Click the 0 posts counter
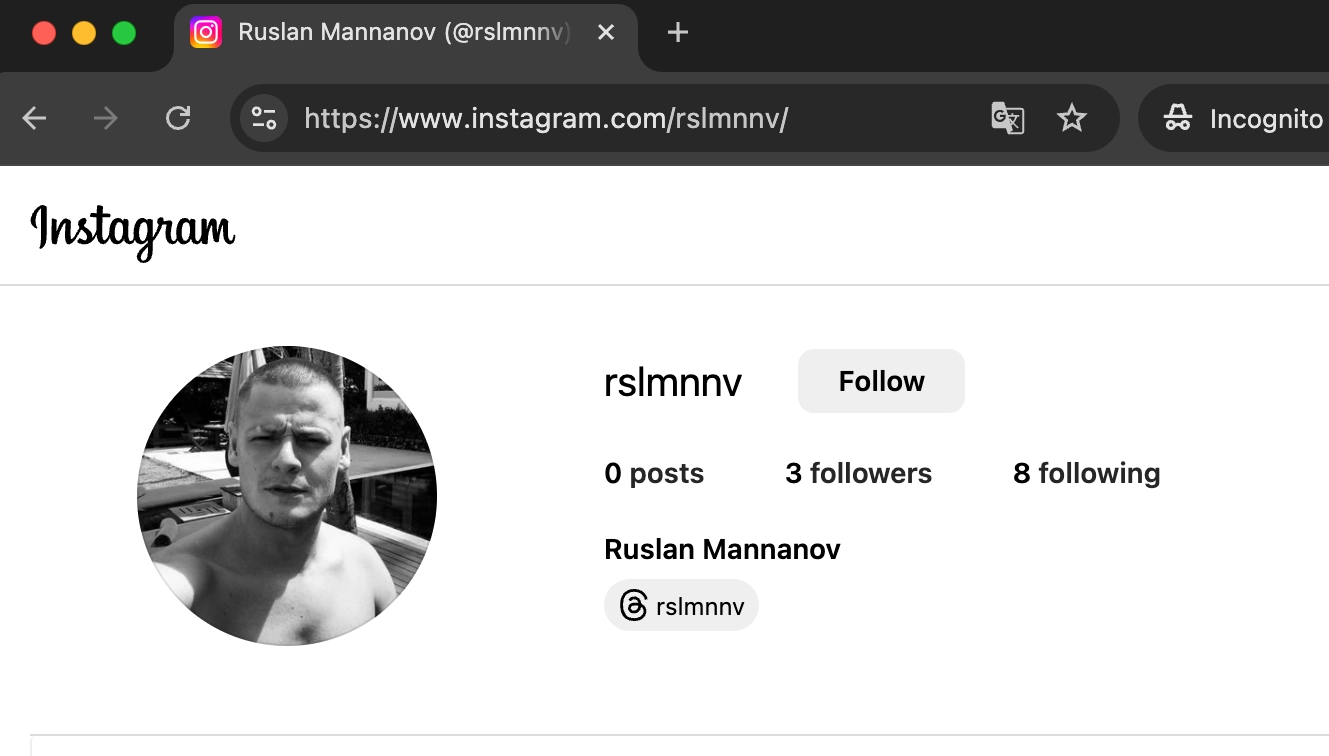Screen dimensions: 1329x756 (654, 473)
